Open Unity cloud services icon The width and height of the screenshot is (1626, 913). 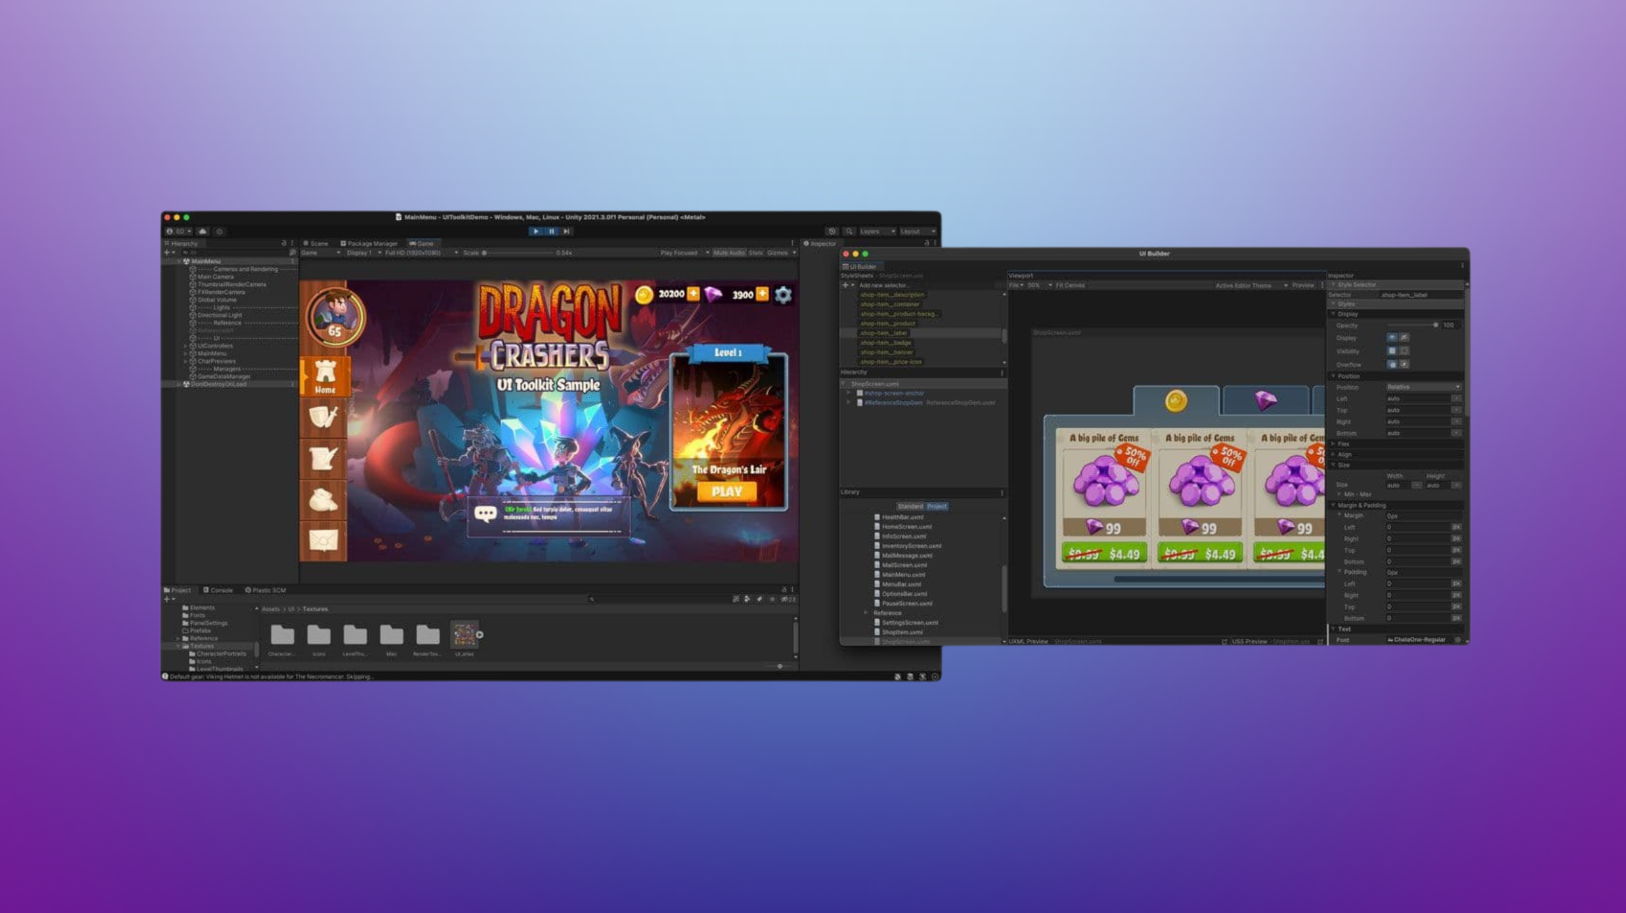pos(203,231)
